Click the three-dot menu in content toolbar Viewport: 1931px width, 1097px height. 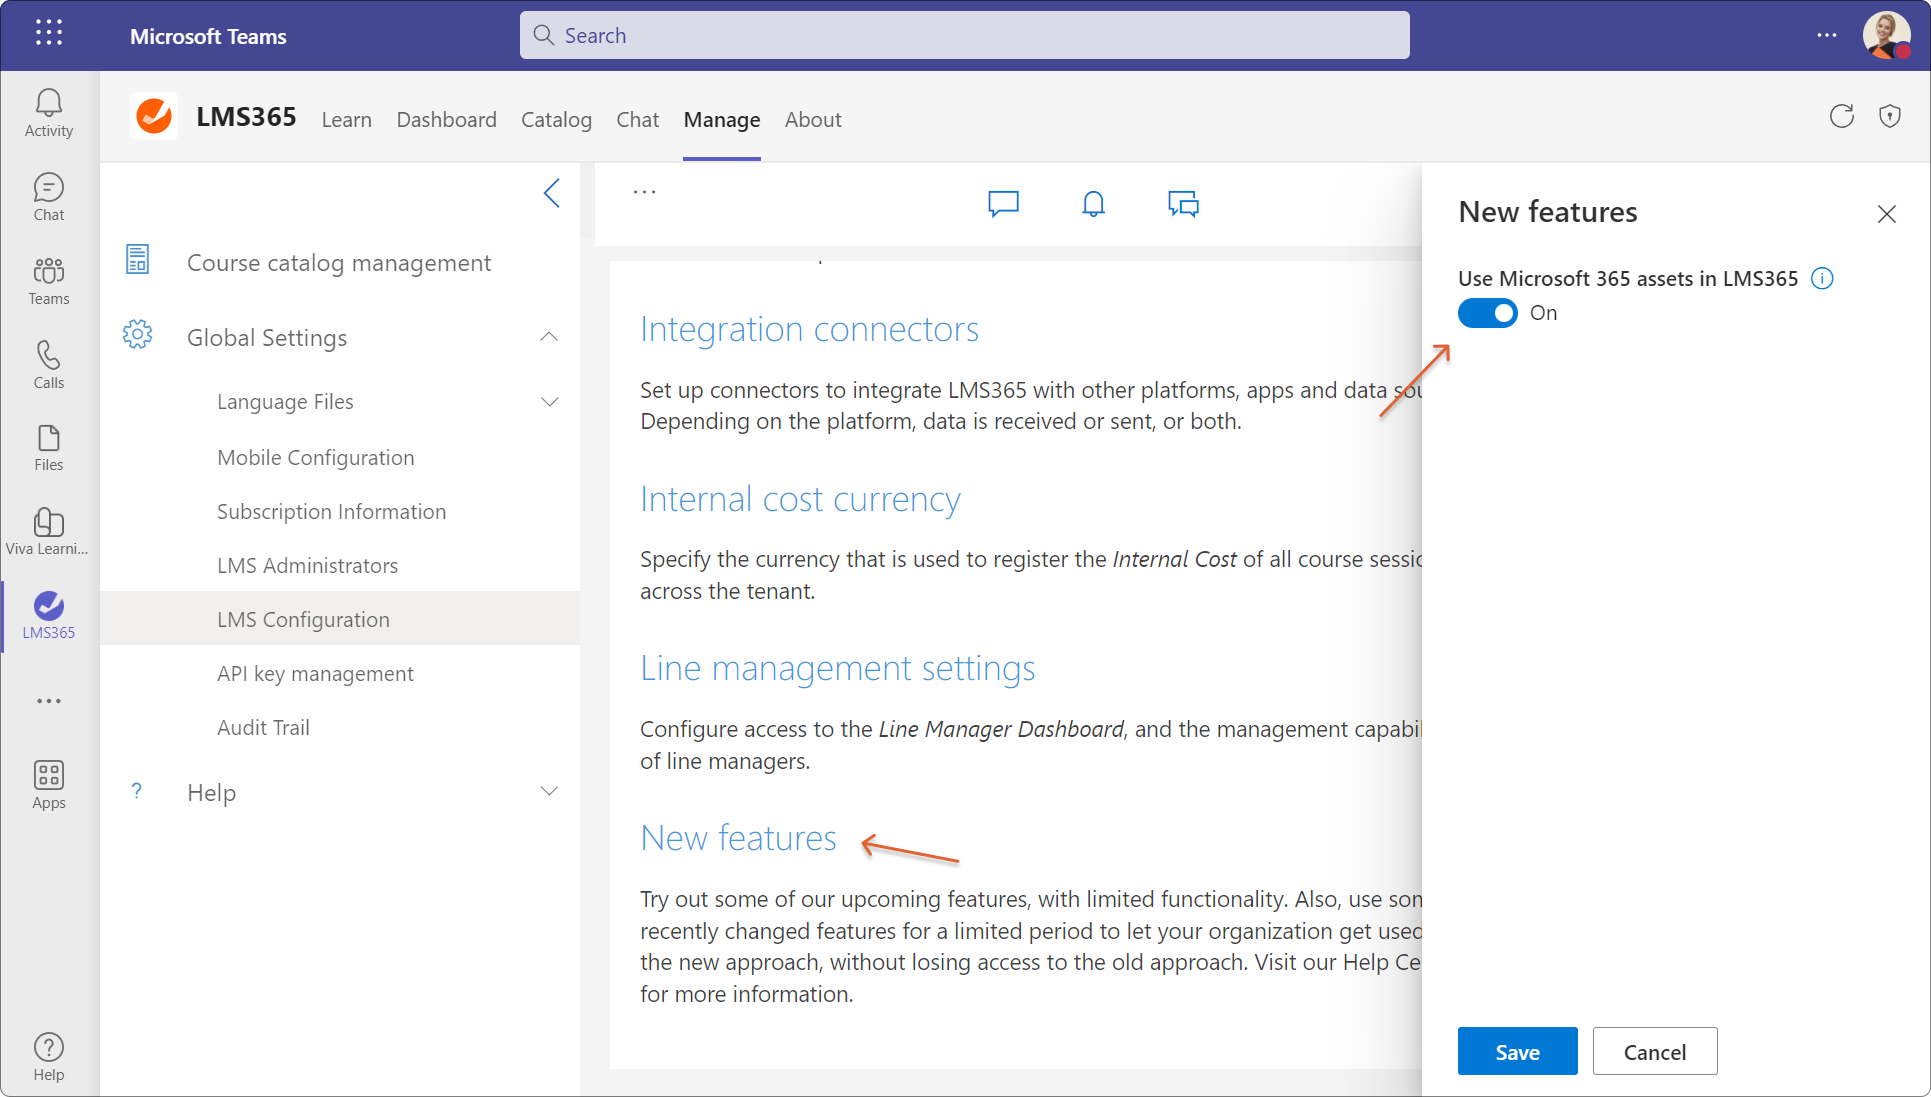(x=645, y=191)
